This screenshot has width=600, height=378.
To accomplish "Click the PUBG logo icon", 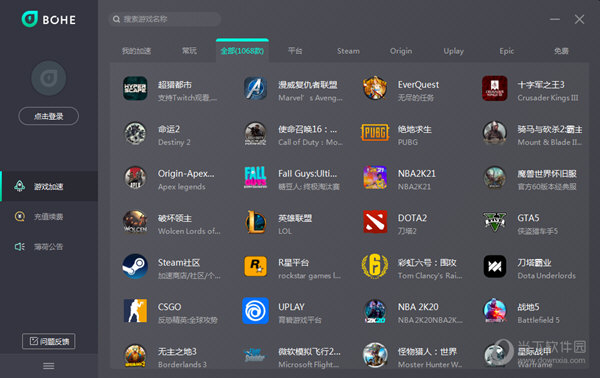I will (375, 132).
